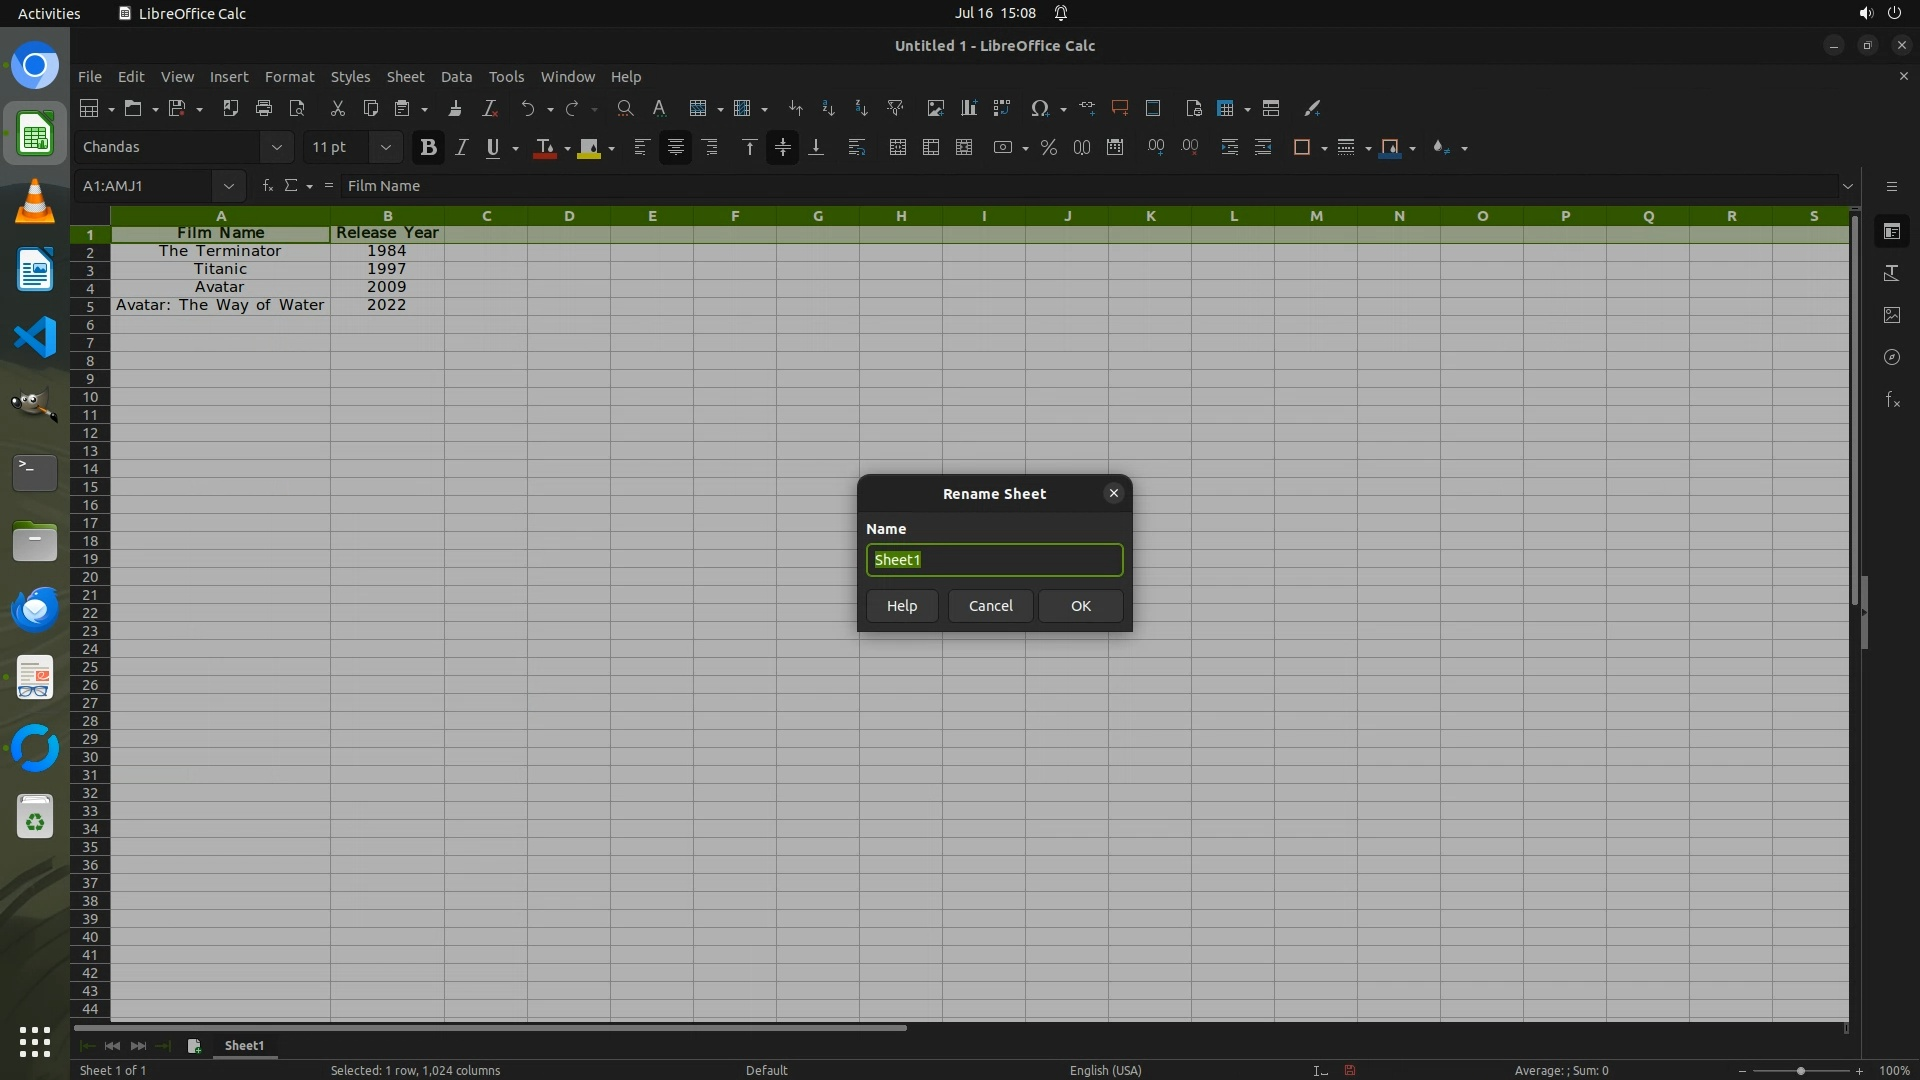Image resolution: width=1920 pixels, height=1080 pixels.
Task: Click the sheet Name input field
Action: (994, 560)
